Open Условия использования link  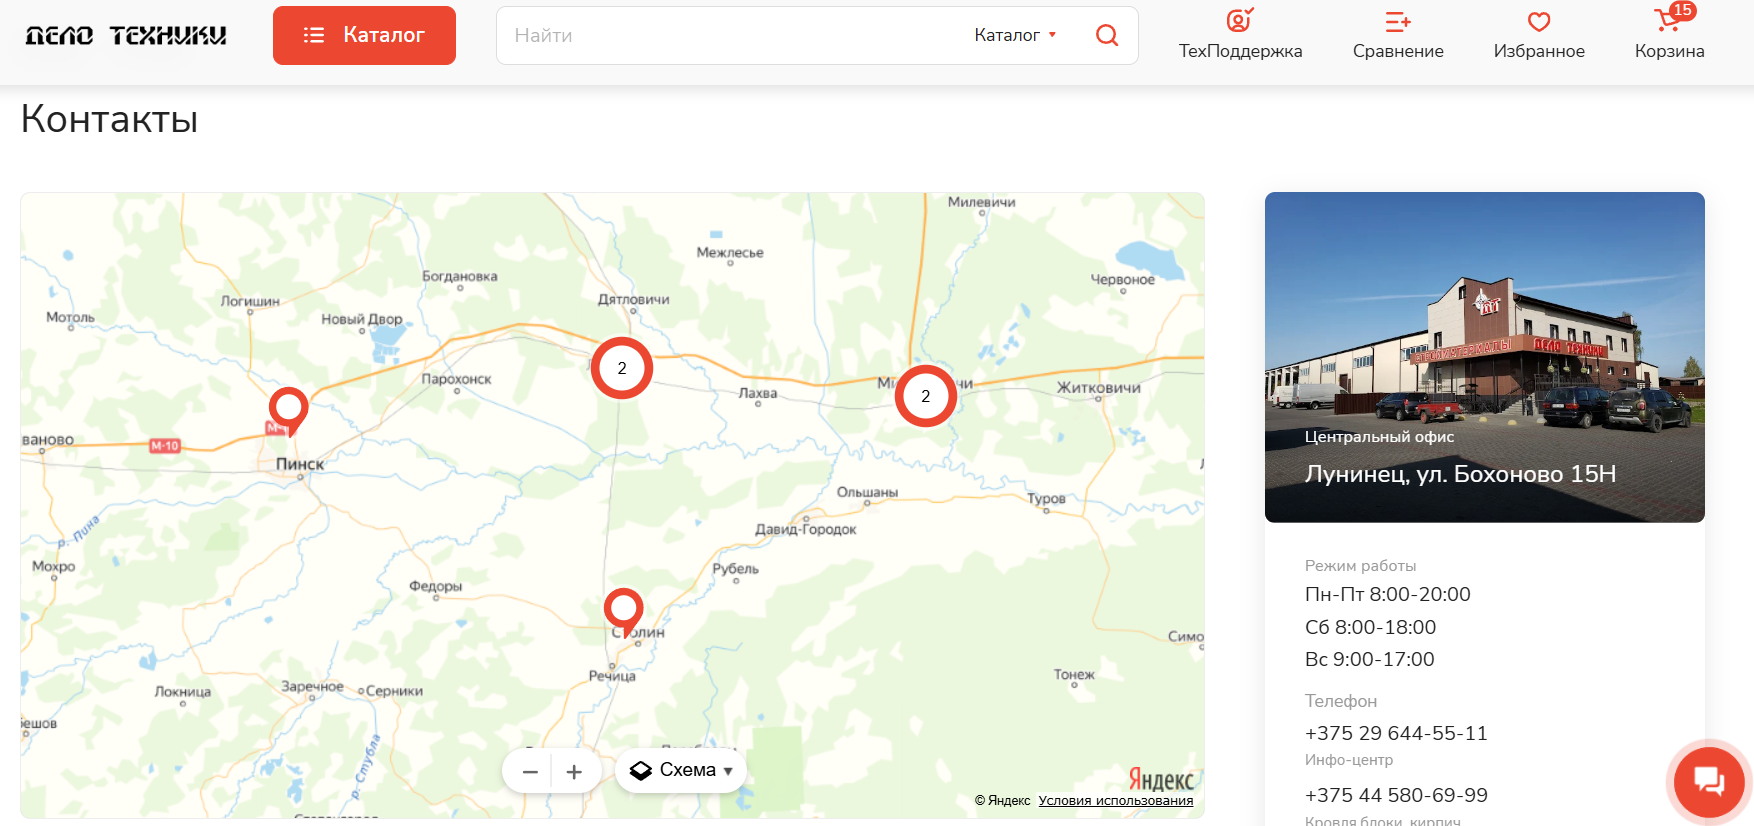coord(1116,801)
